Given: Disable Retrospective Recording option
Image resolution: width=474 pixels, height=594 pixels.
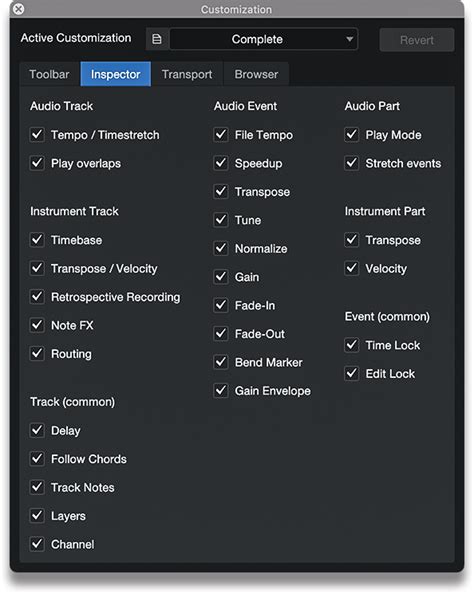Looking at the screenshot, I should click(37, 297).
